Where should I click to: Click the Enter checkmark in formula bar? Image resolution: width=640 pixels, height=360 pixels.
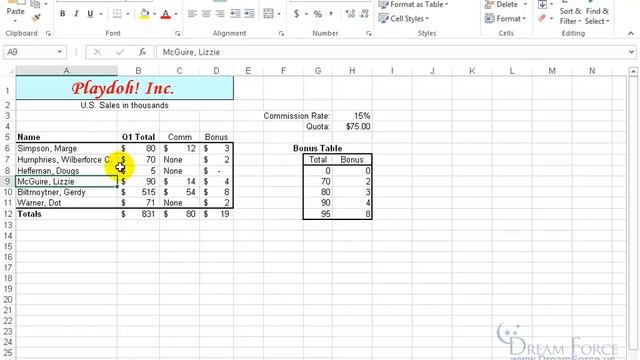click(x=120, y=52)
